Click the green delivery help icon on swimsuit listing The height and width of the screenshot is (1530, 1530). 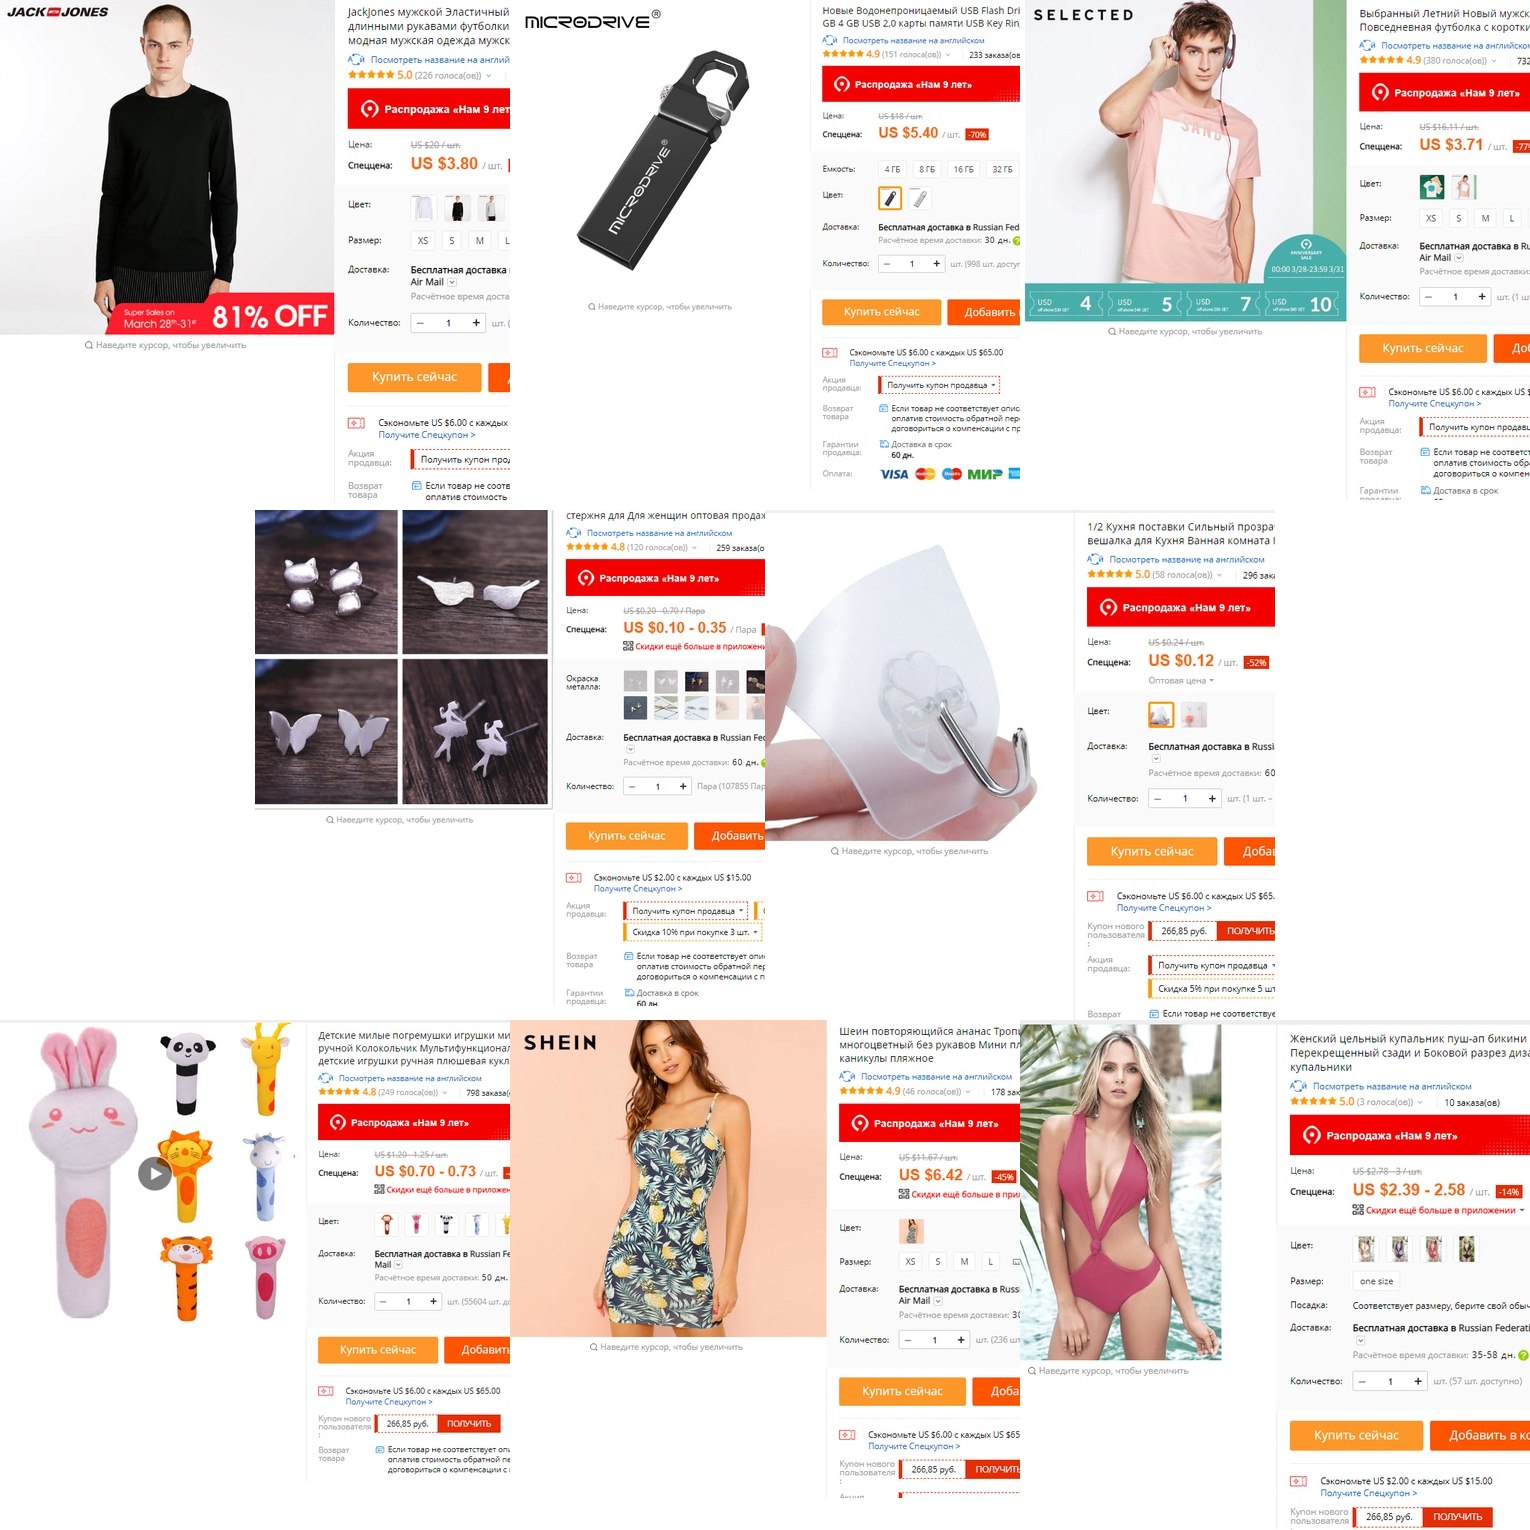[x=1523, y=1355]
